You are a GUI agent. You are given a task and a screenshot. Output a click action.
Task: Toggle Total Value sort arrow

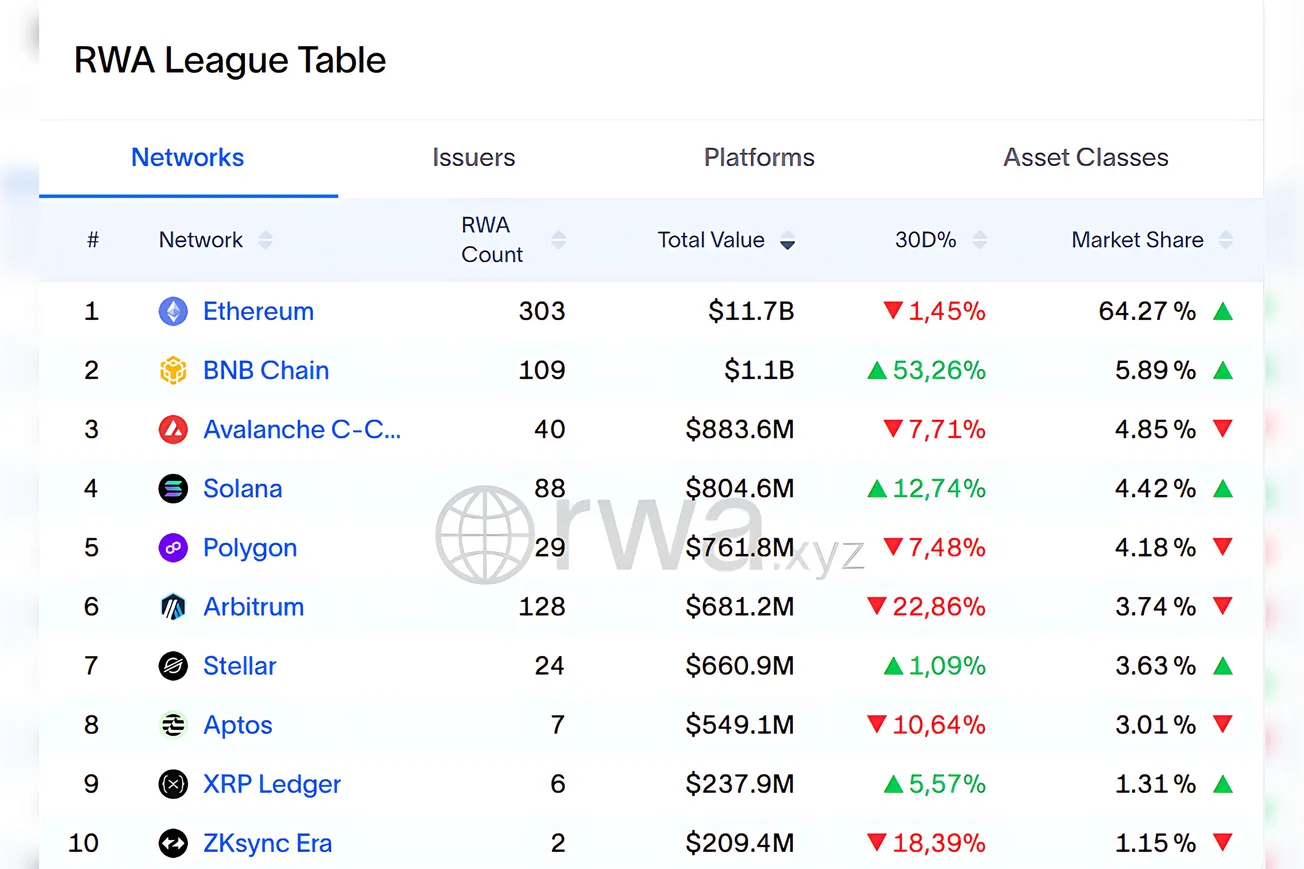pyautogui.click(x=788, y=240)
